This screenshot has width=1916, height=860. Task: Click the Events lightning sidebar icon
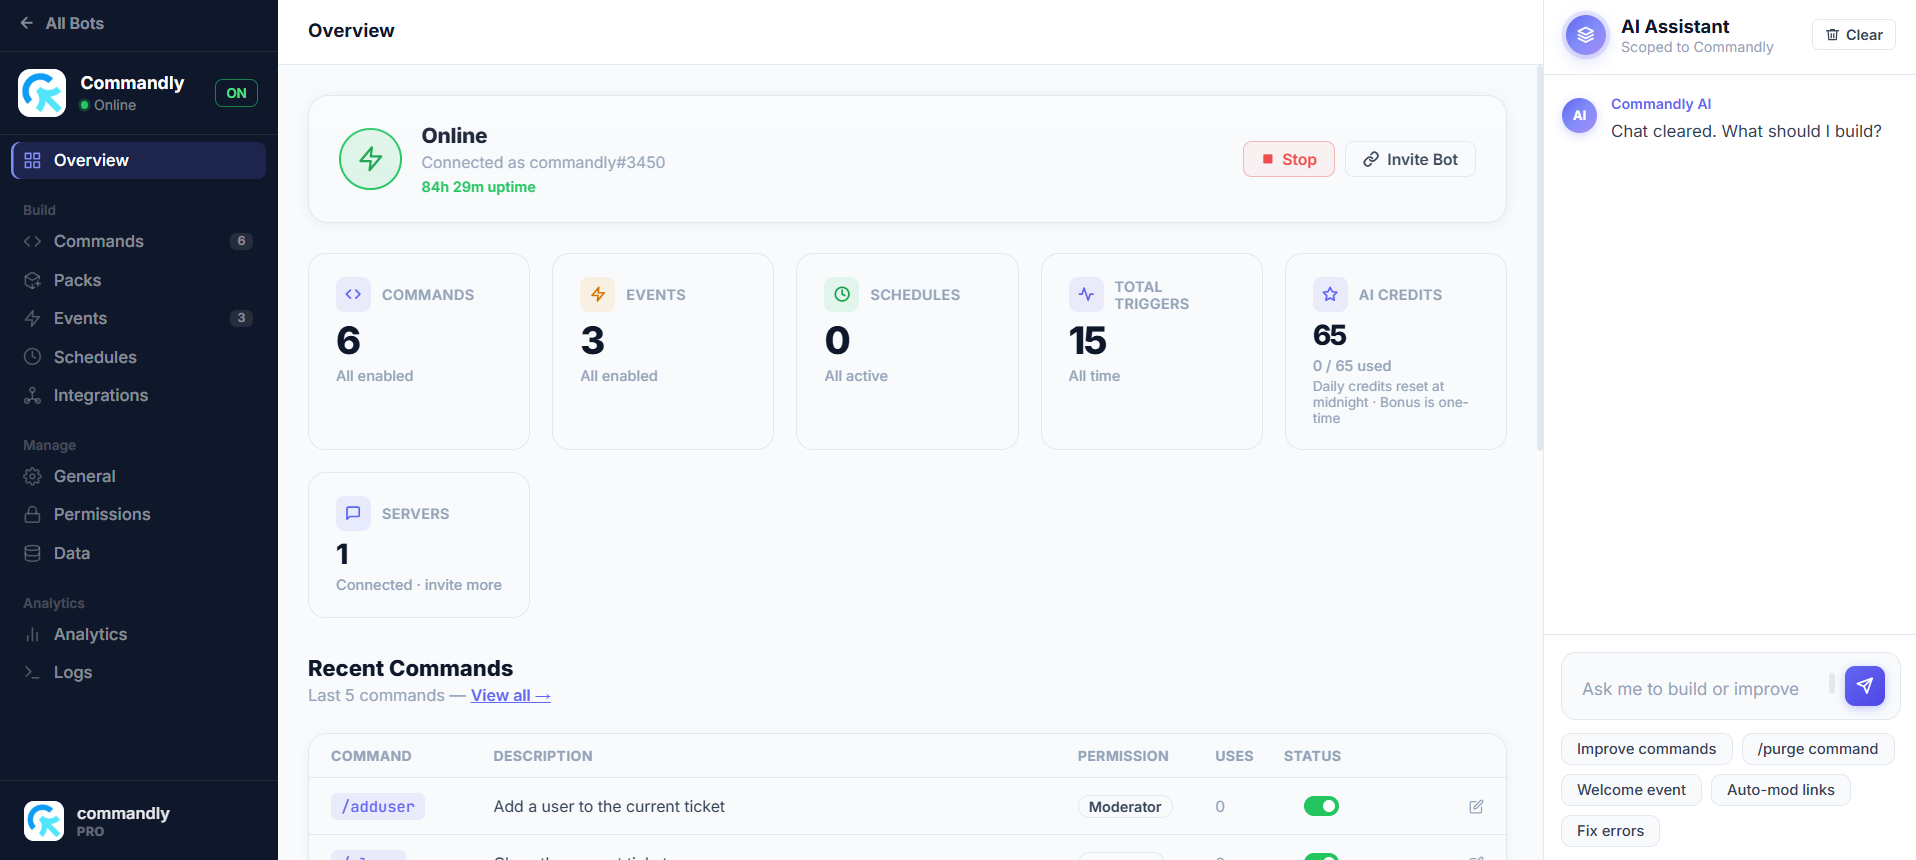point(33,318)
